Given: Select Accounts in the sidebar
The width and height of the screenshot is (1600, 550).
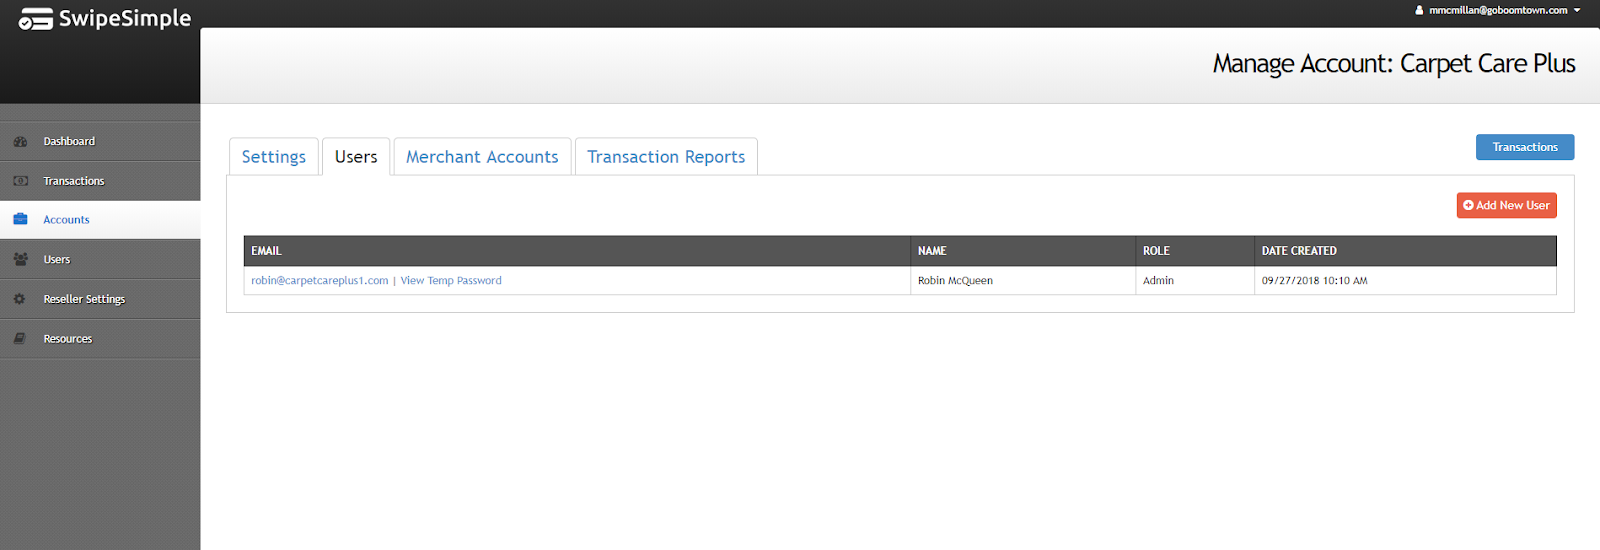Looking at the screenshot, I should pyautogui.click(x=100, y=220).
